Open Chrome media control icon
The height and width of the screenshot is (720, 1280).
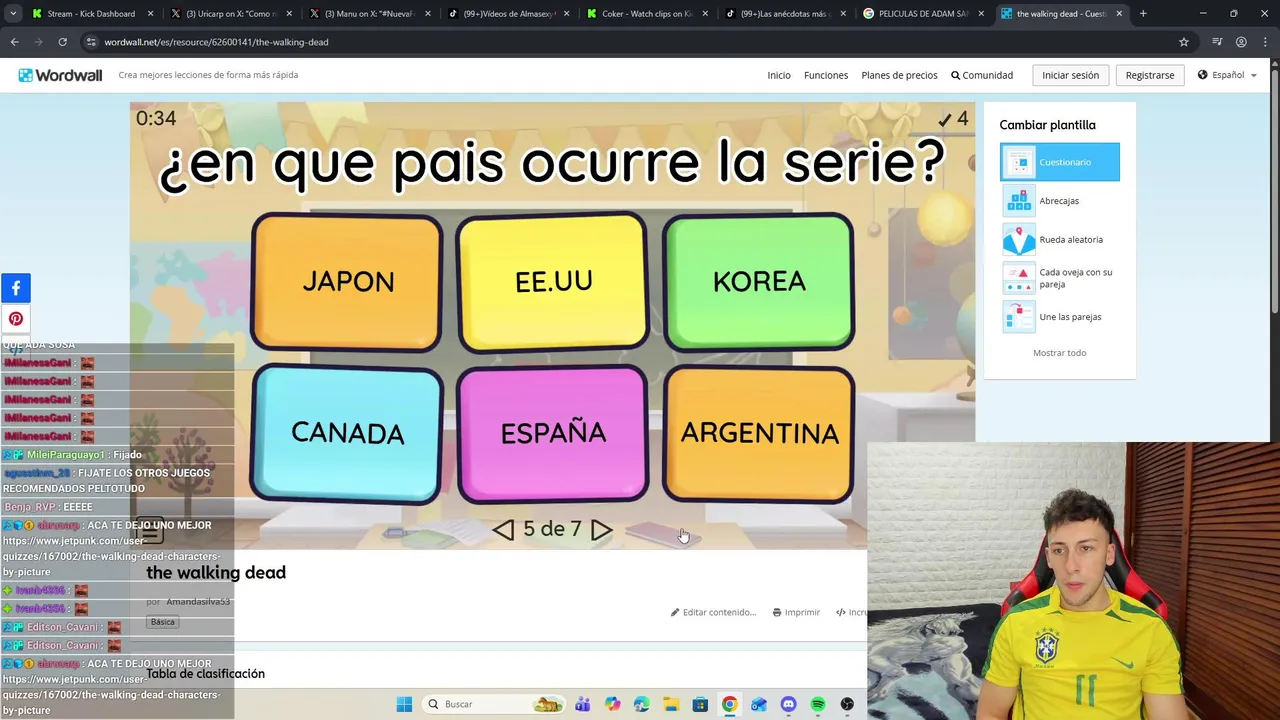point(1217,42)
